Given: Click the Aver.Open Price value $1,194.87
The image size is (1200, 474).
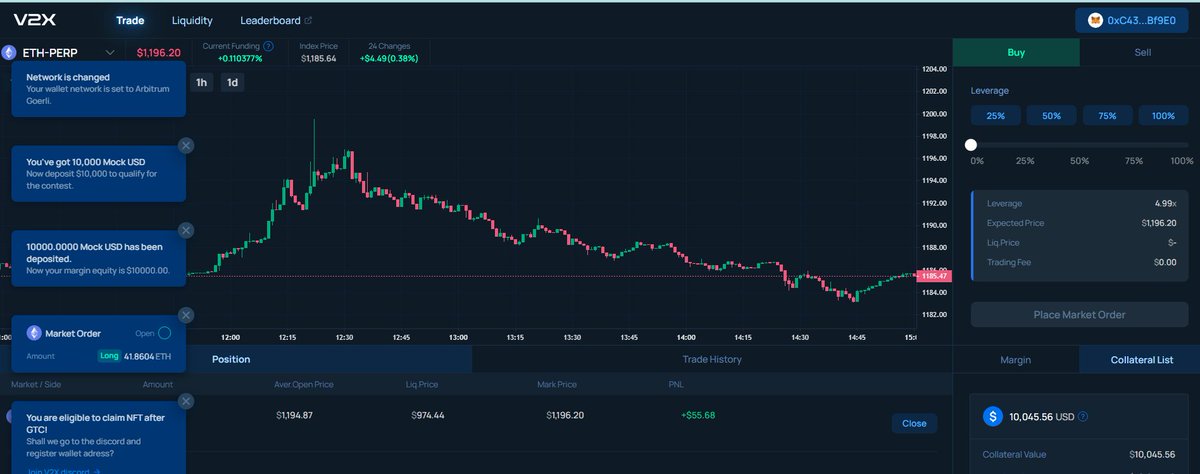Looking at the screenshot, I should 294,415.
